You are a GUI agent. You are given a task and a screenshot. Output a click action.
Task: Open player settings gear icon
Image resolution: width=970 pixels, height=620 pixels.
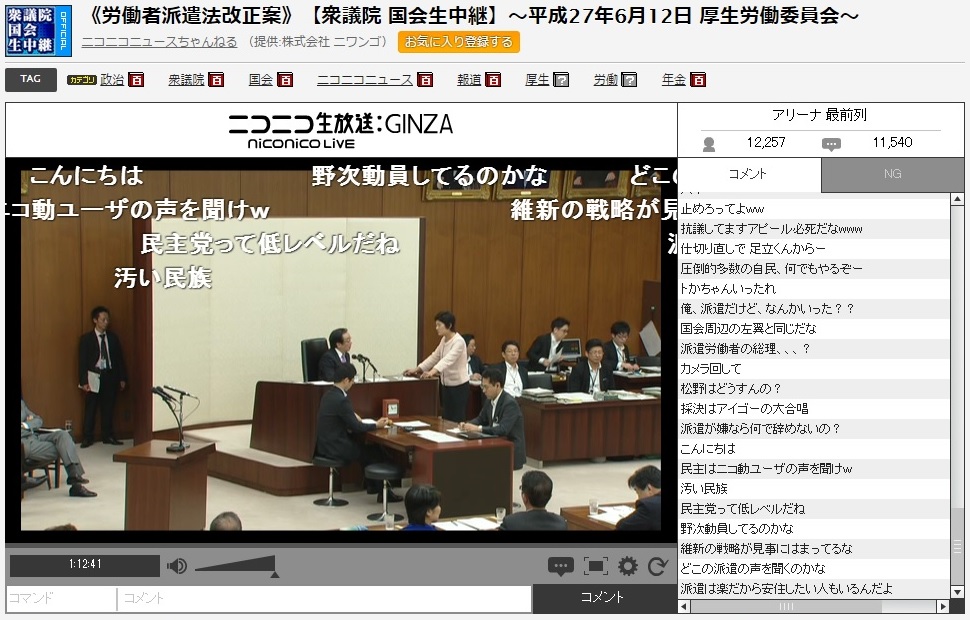tap(627, 566)
